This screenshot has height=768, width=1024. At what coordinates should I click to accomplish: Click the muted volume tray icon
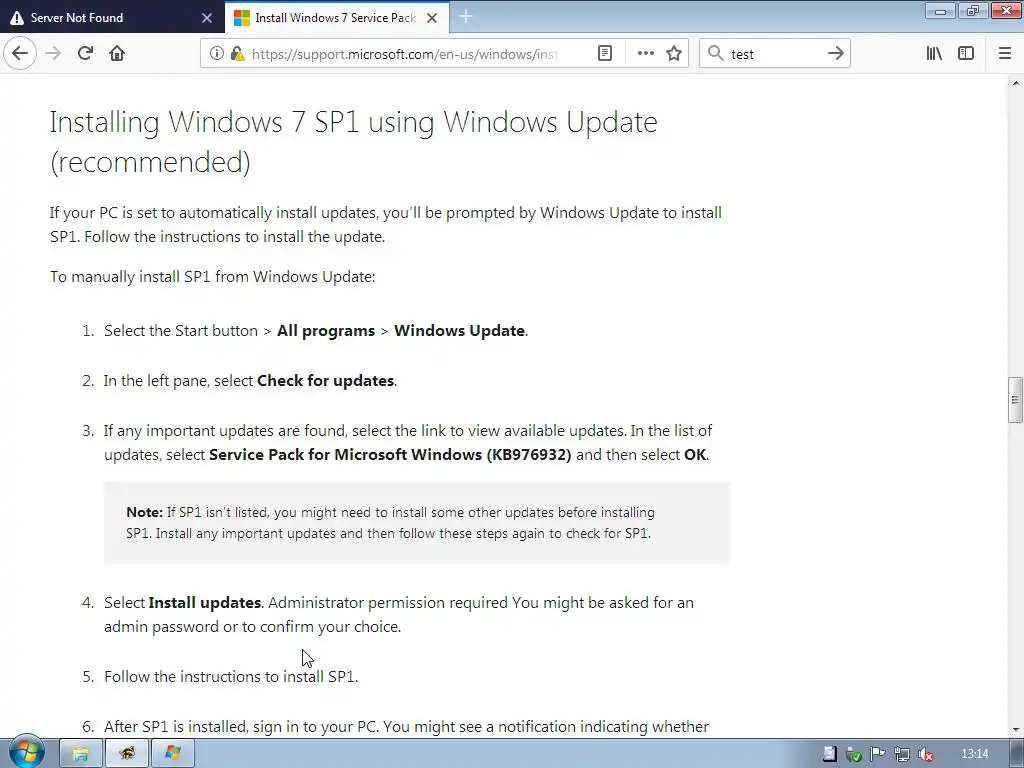tap(925, 754)
